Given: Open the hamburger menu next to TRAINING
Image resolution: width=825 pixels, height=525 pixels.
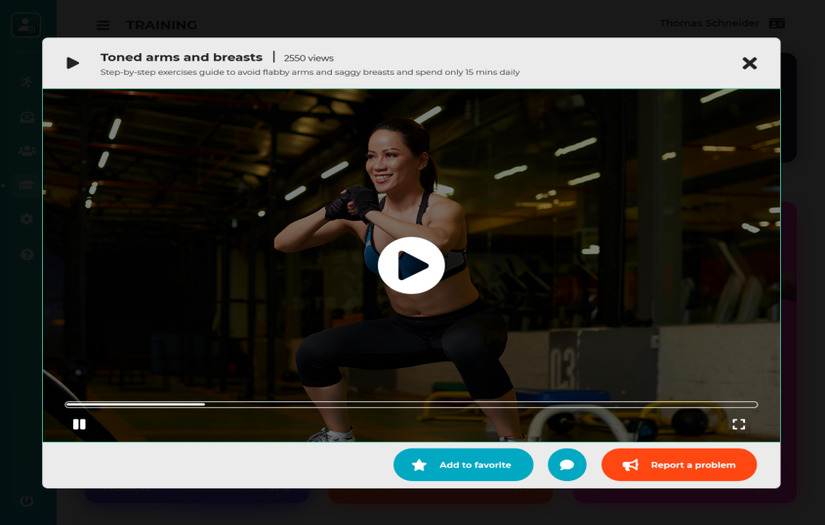Looking at the screenshot, I should click(x=103, y=25).
